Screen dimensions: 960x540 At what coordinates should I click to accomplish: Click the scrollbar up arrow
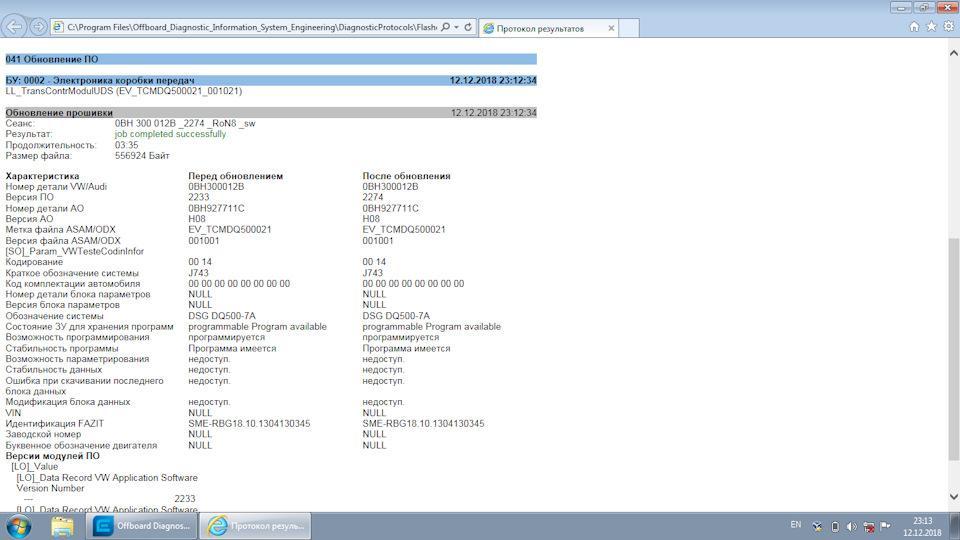(x=953, y=54)
